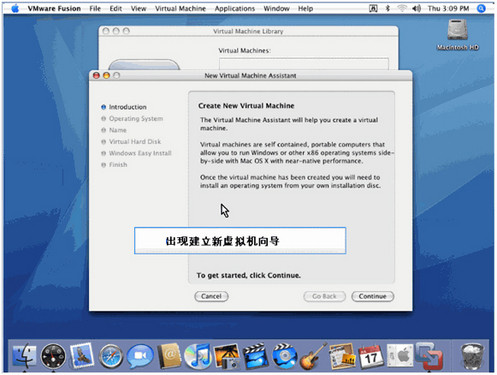Select the Introduction step
Viewport: 497px width, 375px height.
click(124, 107)
